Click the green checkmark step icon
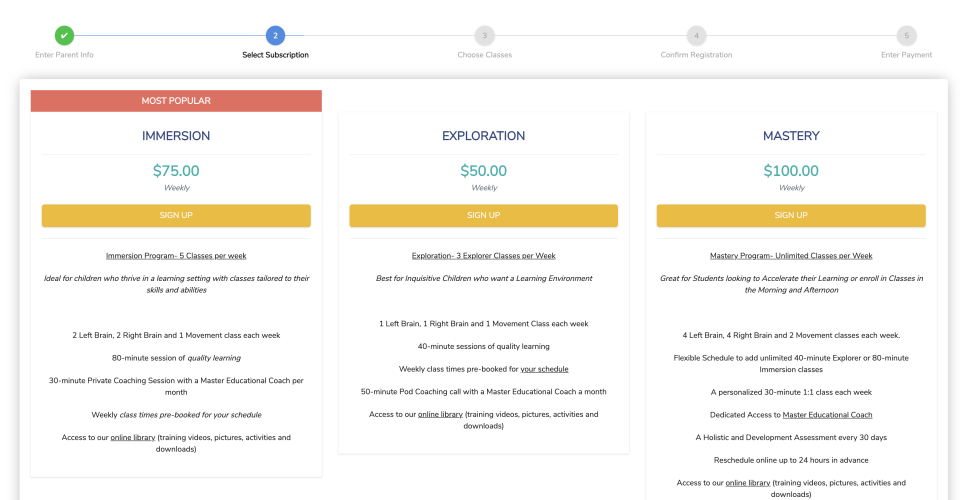Image resolution: width=960 pixels, height=500 pixels. click(64, 36)
